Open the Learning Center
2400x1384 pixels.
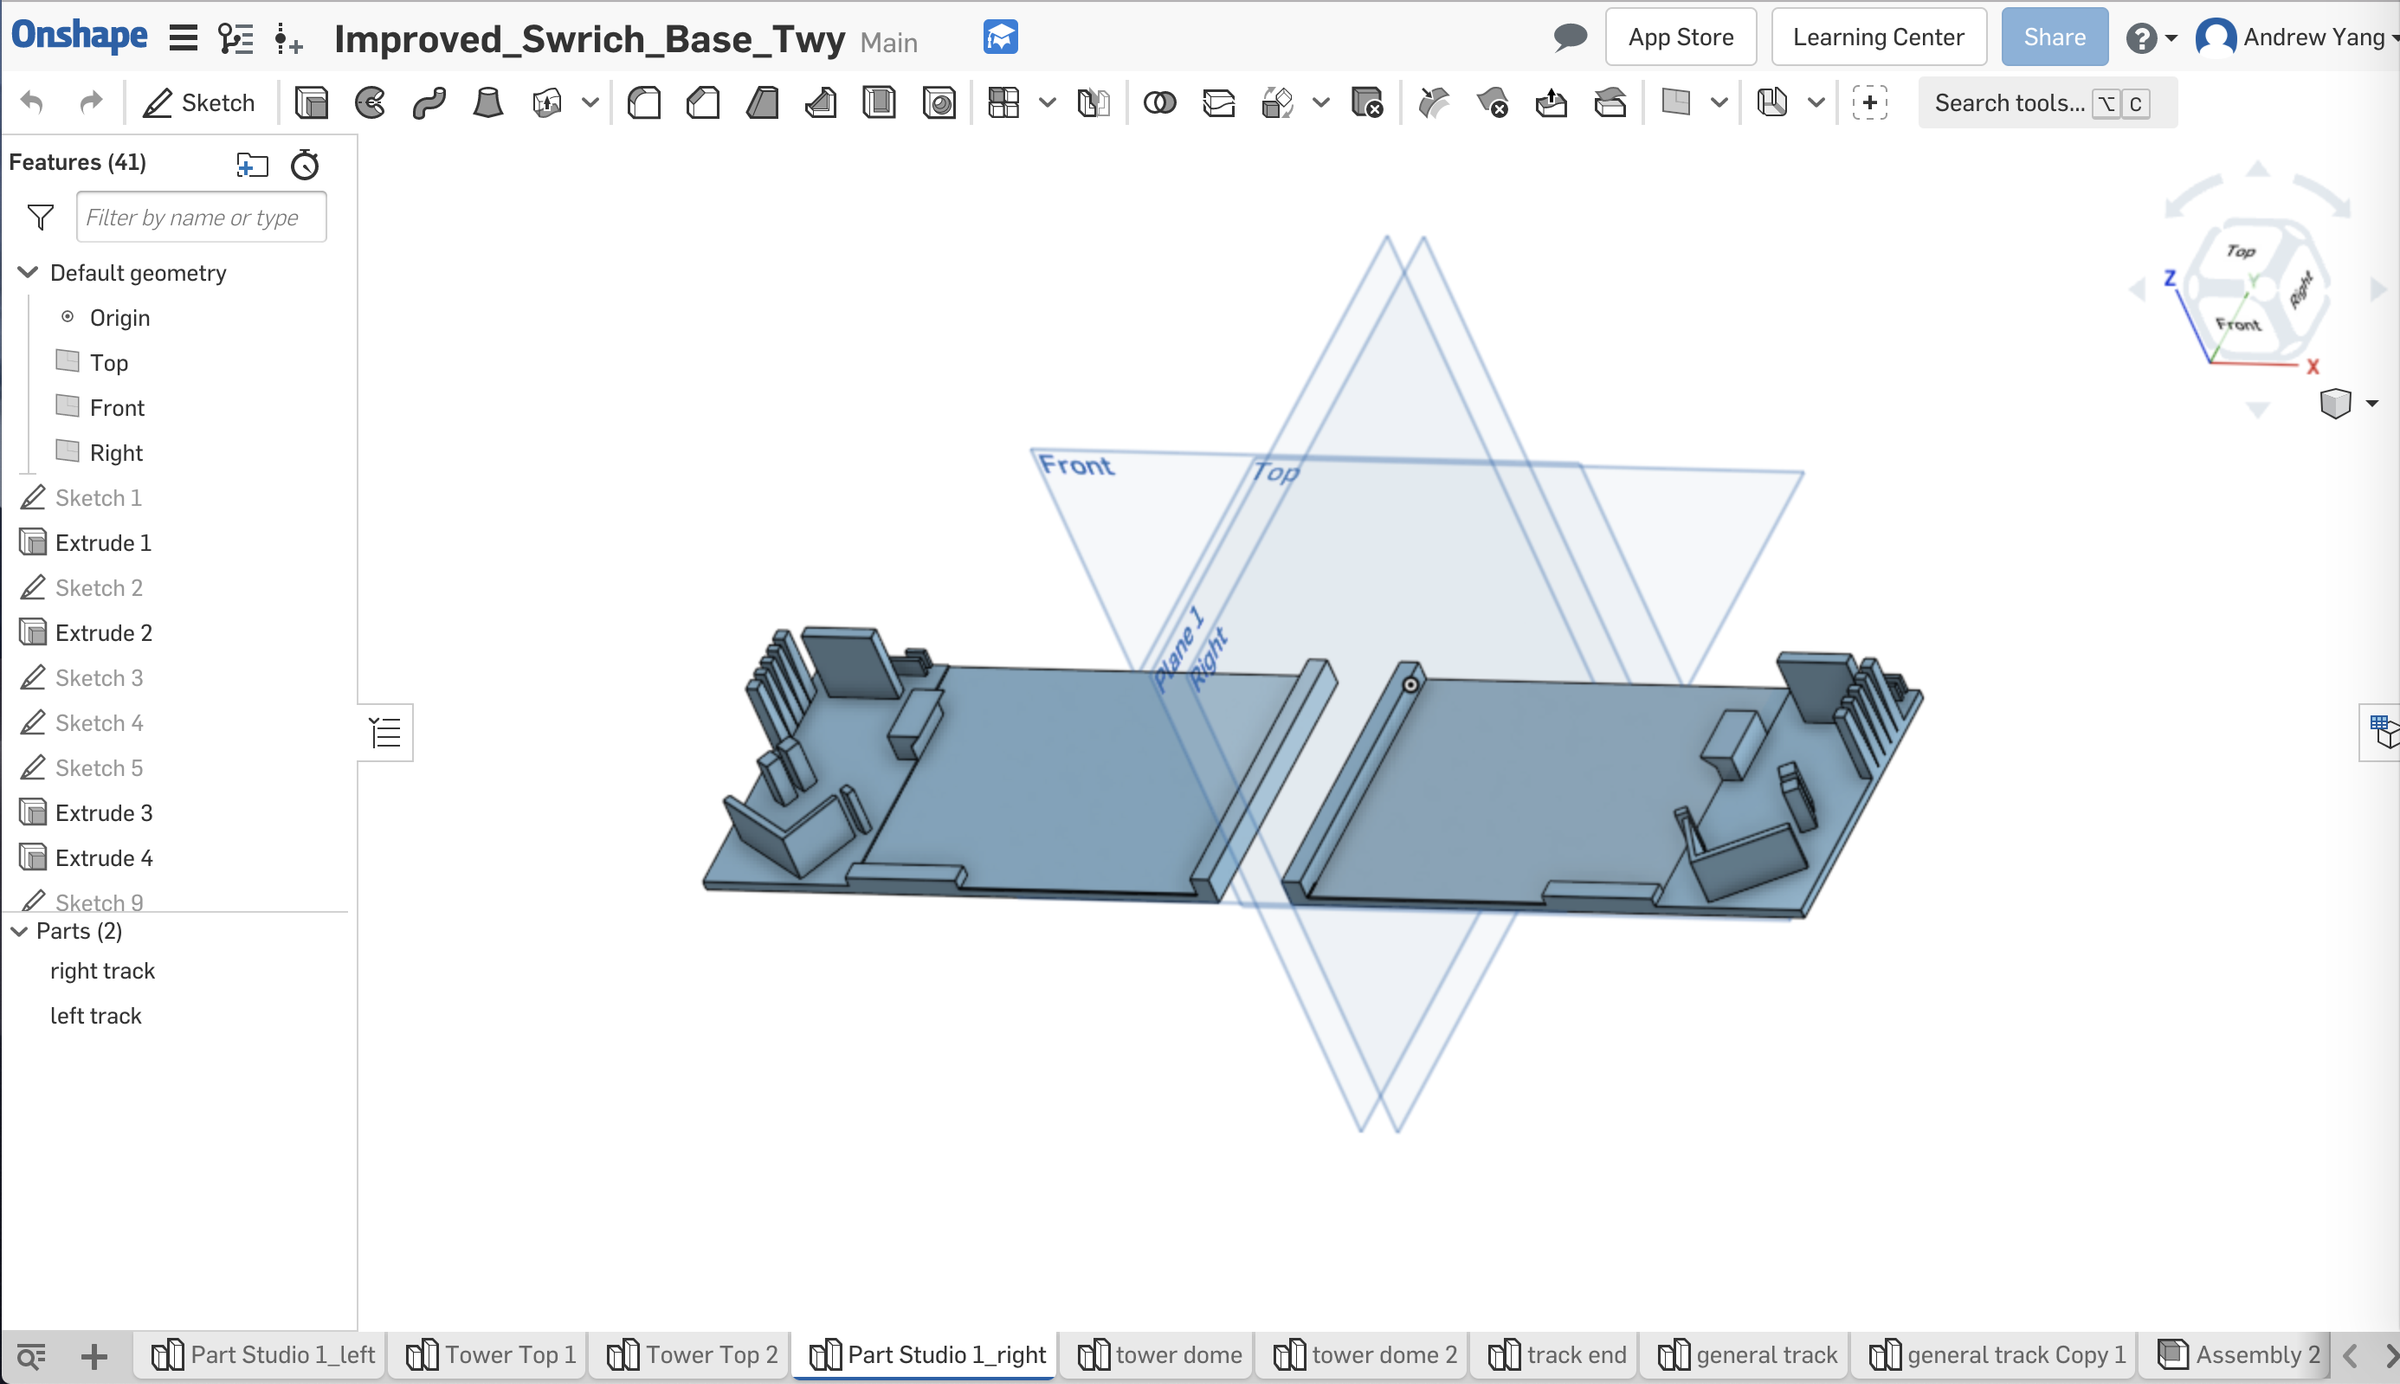1877,36
